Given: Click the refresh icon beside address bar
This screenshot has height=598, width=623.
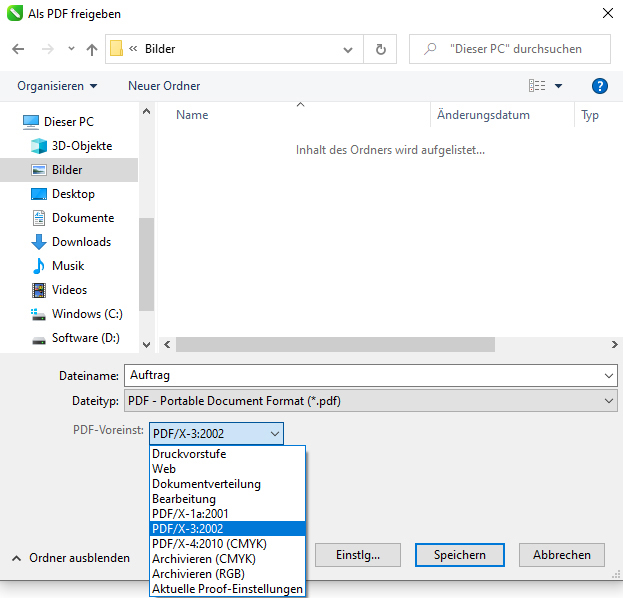Looking at the screenshot, I should pyautogui.click(x=380, y=49).
